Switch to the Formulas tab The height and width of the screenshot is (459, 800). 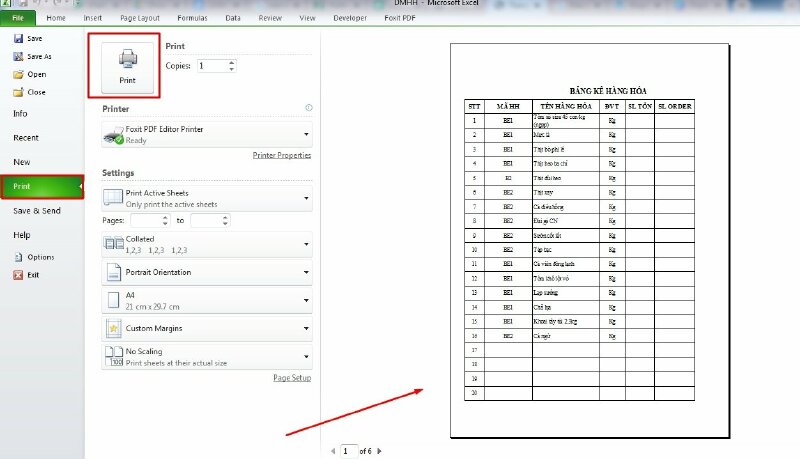tap(192, 18)
